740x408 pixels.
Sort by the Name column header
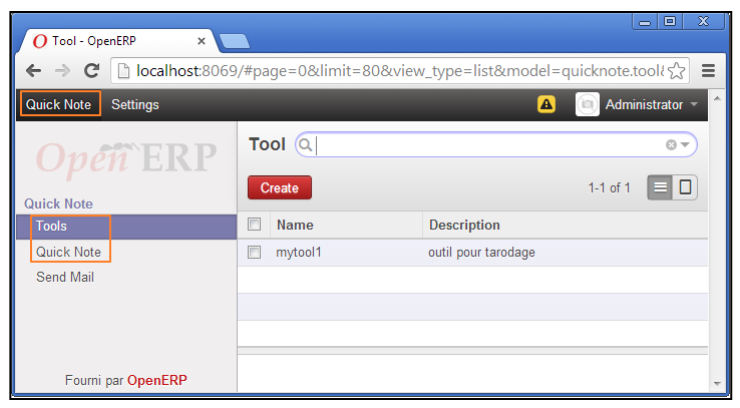295,225
